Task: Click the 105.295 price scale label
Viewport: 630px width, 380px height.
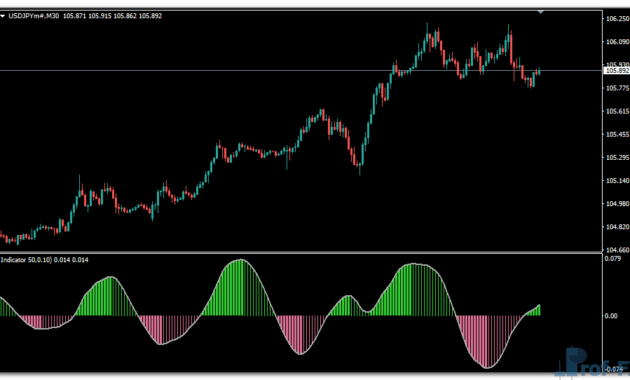Action: (618, 157)
